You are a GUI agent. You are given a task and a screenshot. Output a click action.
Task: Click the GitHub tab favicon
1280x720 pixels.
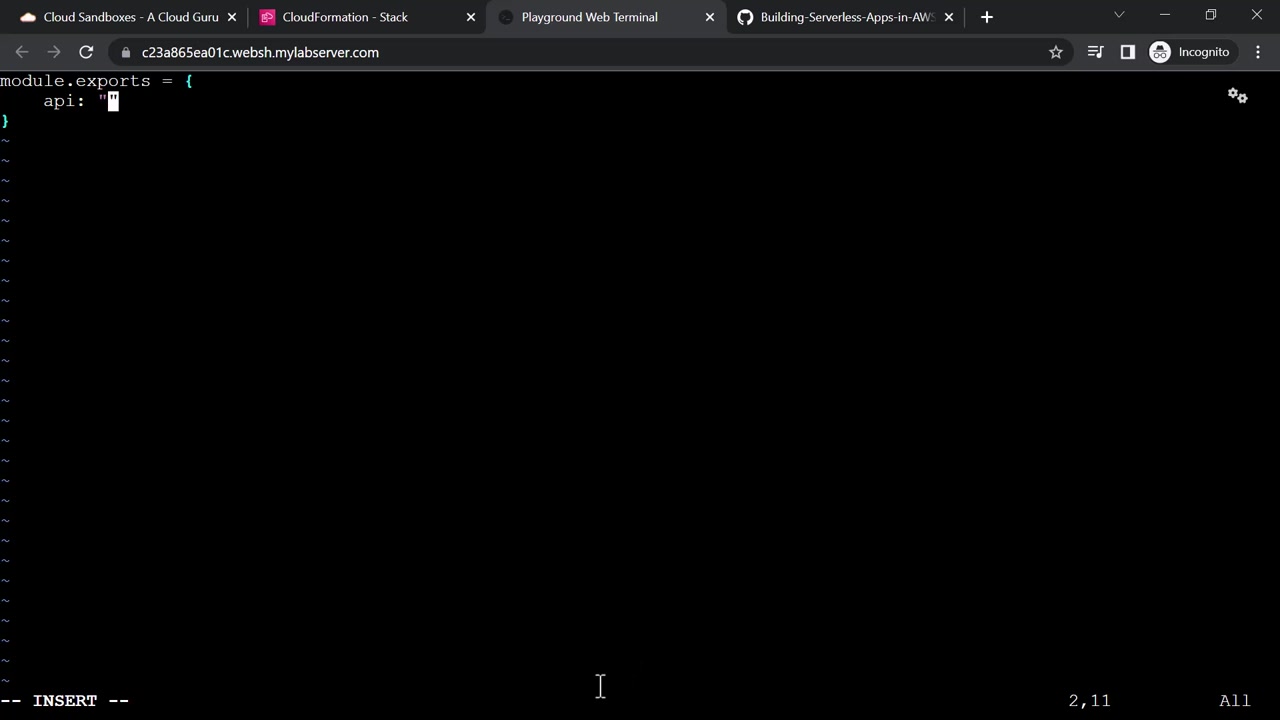745,17
